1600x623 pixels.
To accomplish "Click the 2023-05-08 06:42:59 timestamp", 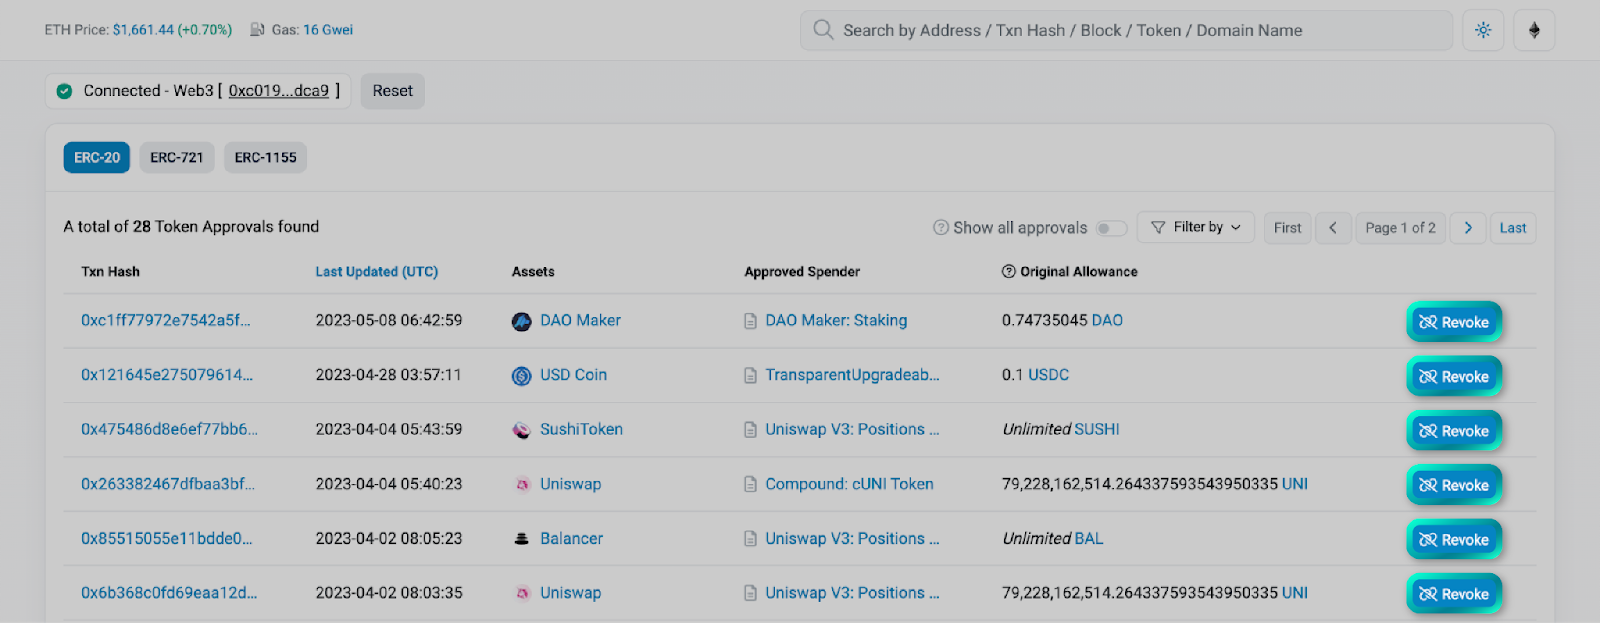I will click(389, 320).
